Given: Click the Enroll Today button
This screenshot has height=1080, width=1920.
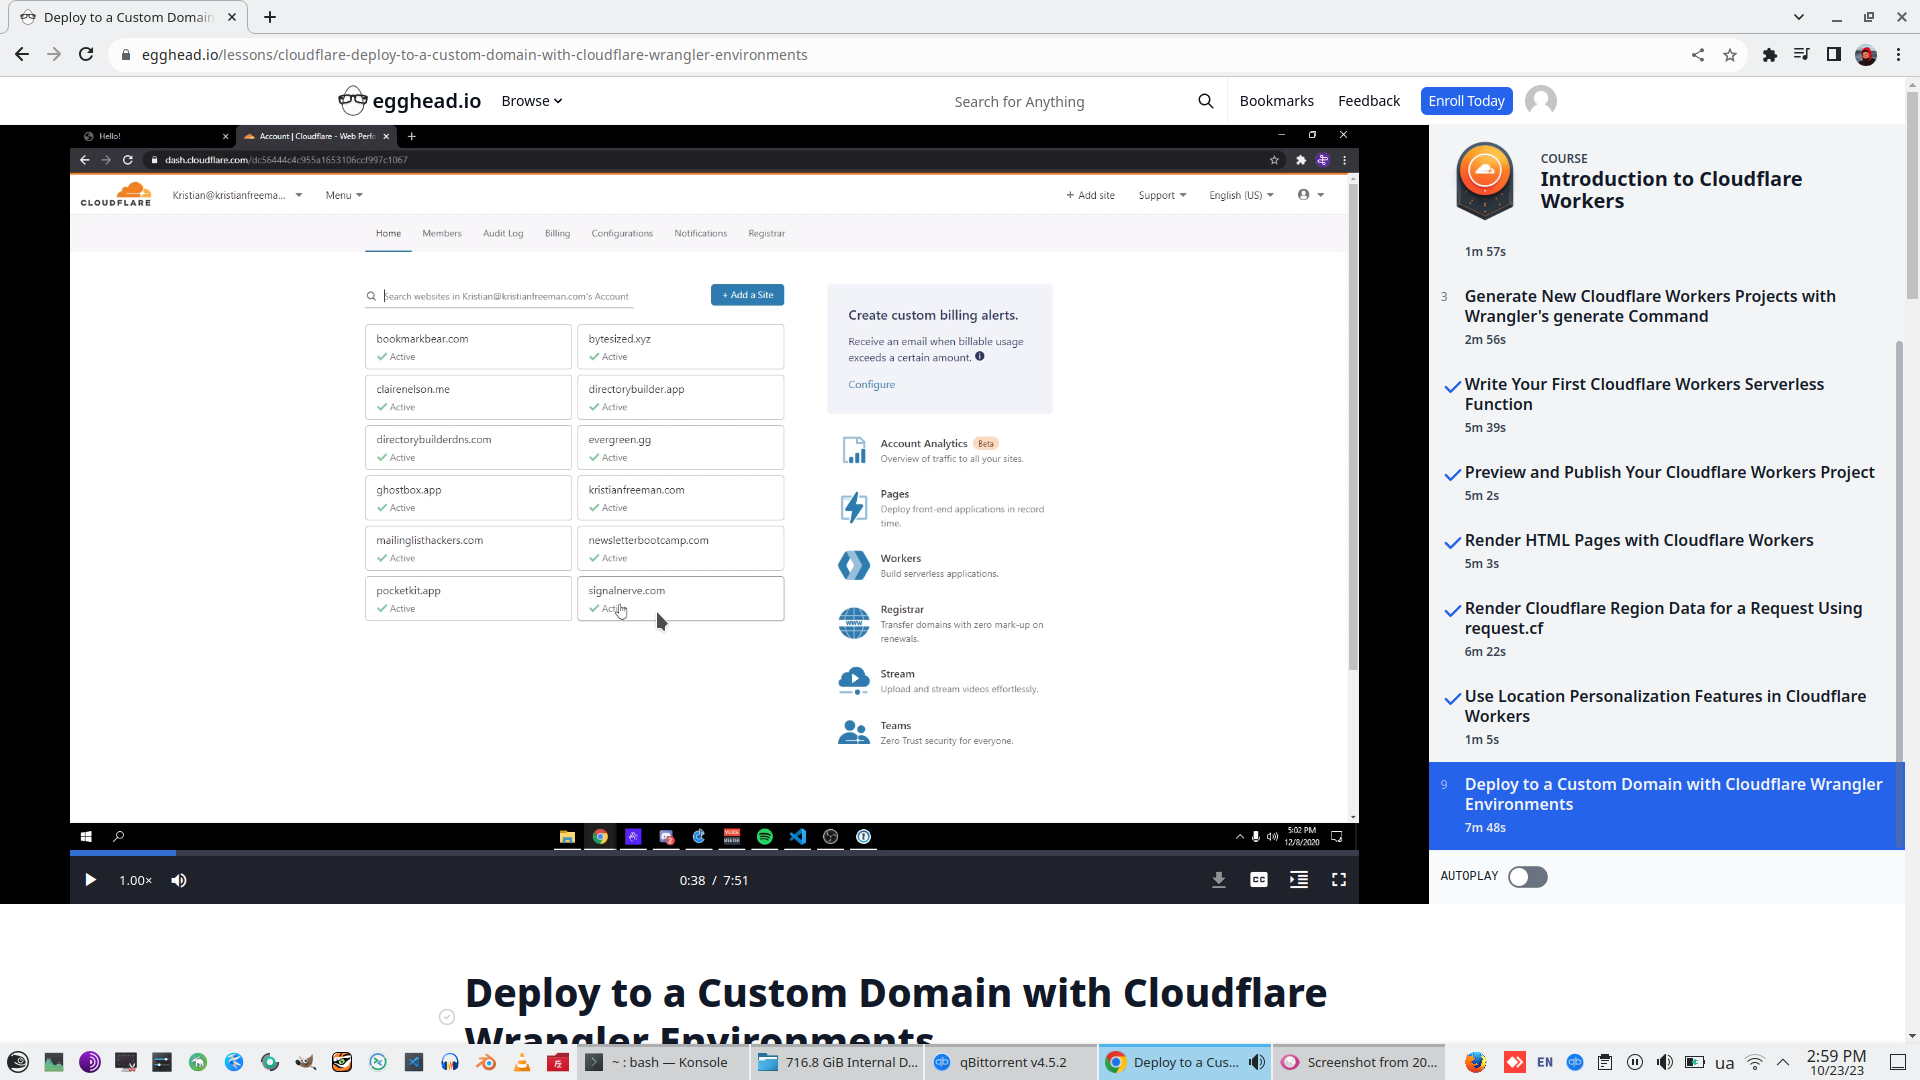Looking at the screenshot, I should coord(1466,101).
